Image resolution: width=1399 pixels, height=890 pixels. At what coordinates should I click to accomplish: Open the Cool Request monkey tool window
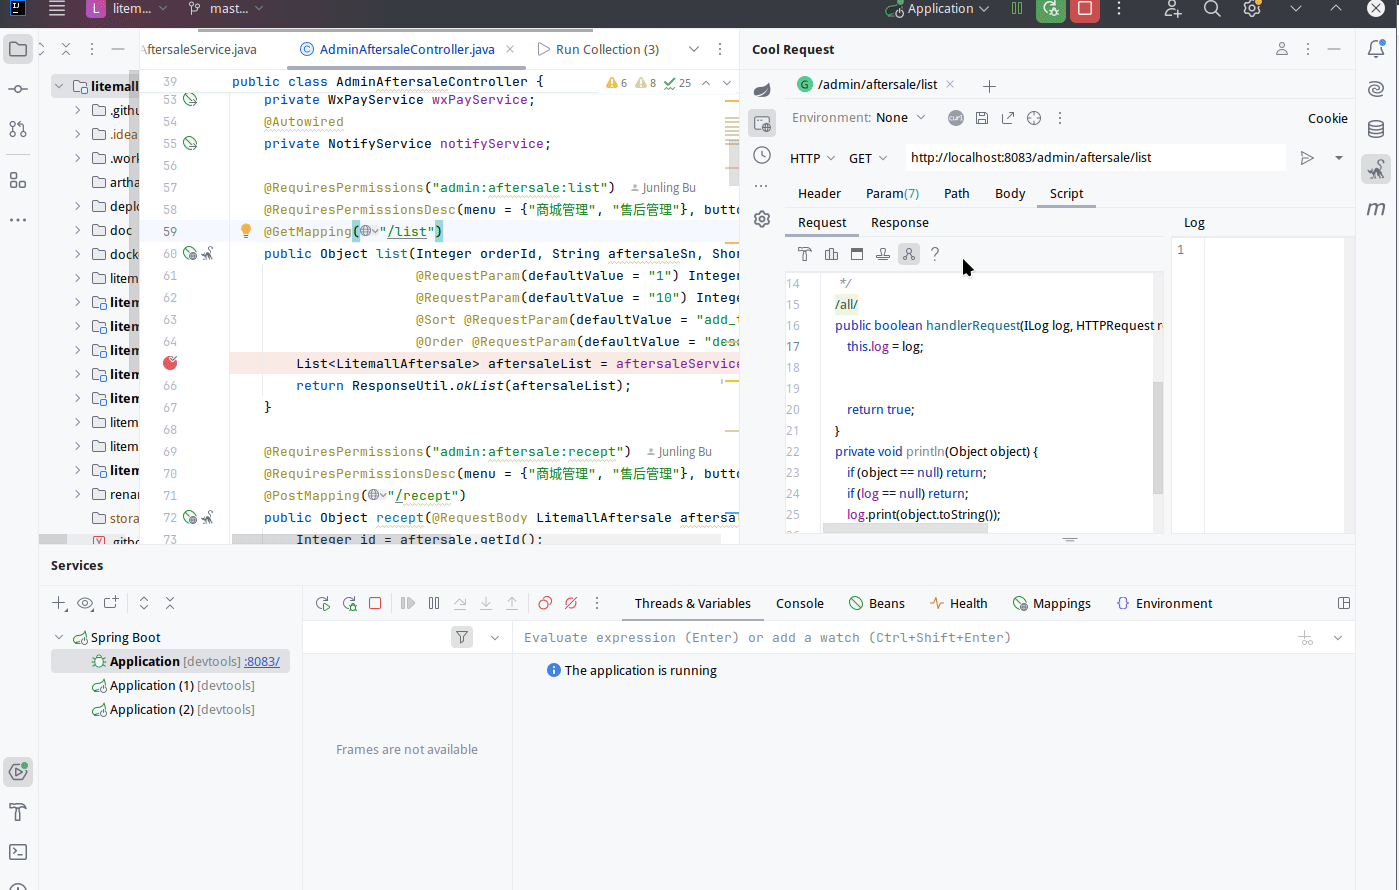point(1376,169)
